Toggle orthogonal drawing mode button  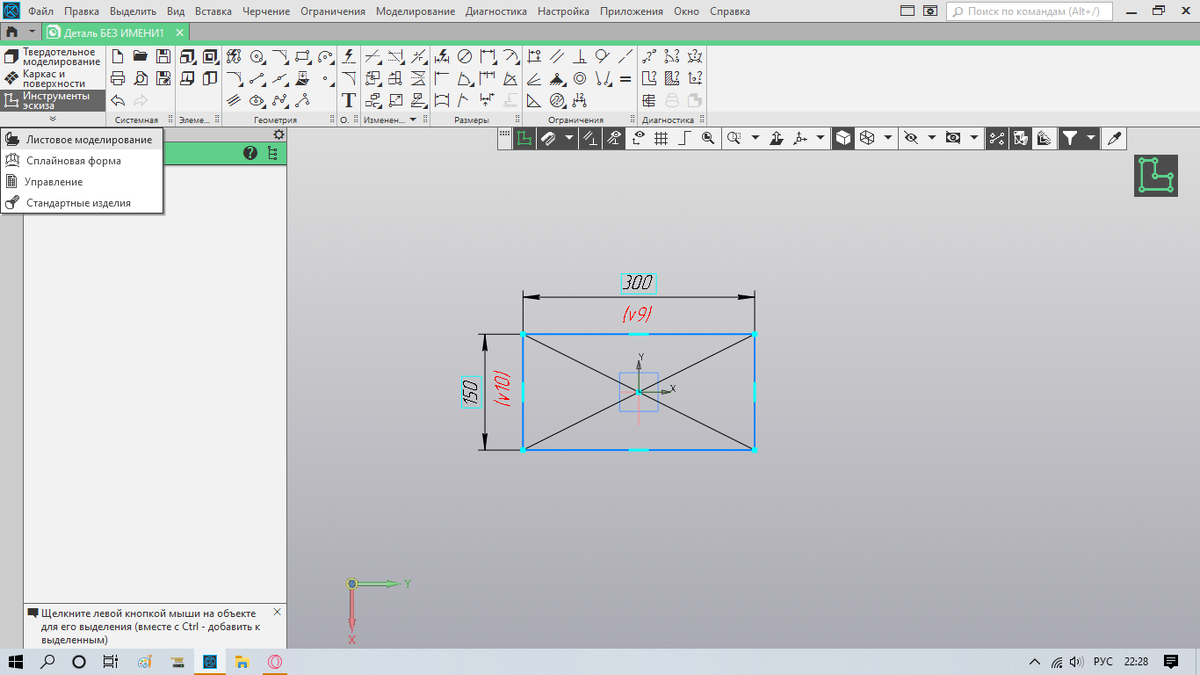(x=685, y=138)
